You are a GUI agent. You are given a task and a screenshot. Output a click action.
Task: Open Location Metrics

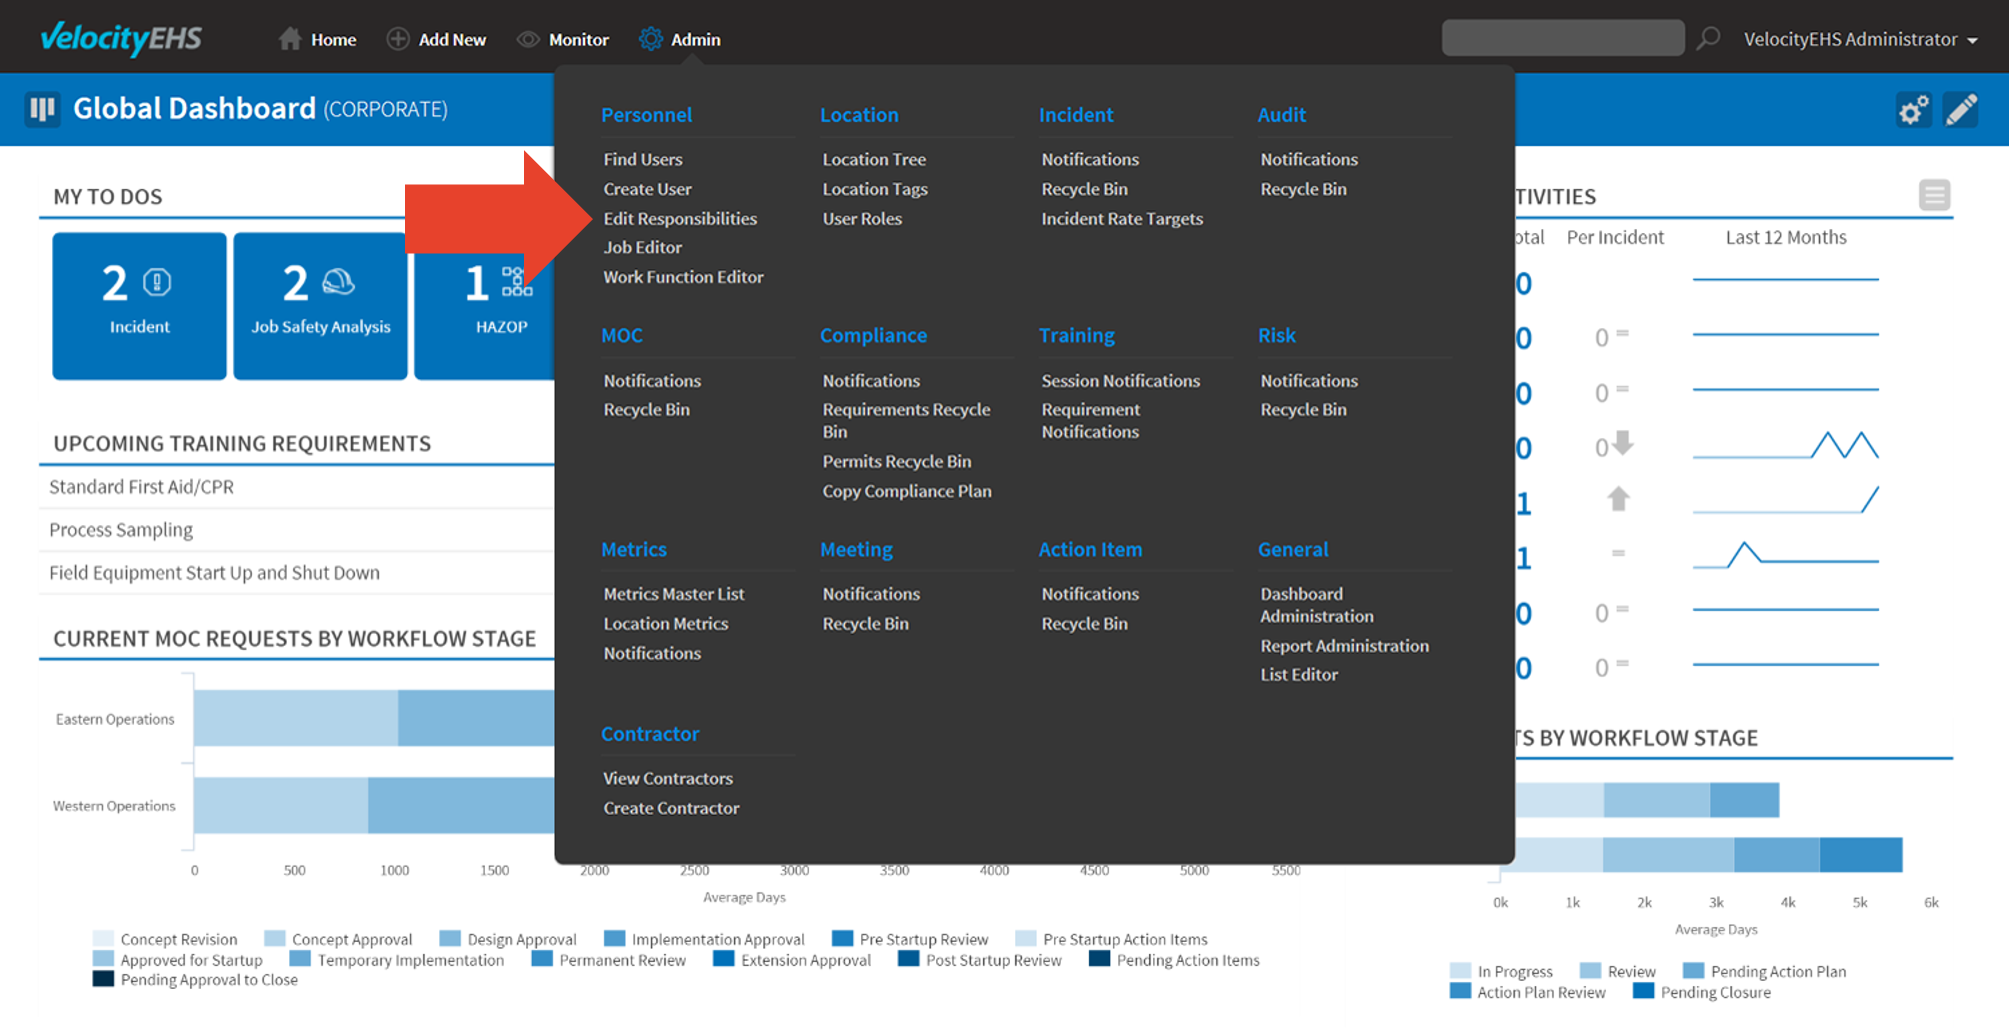click(x=666, y=624)
